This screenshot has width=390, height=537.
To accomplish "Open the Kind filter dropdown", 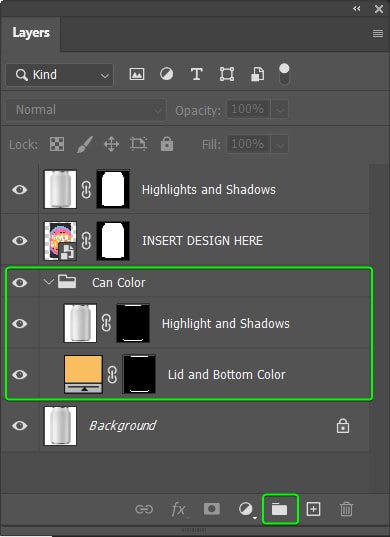I will (59, 75).
